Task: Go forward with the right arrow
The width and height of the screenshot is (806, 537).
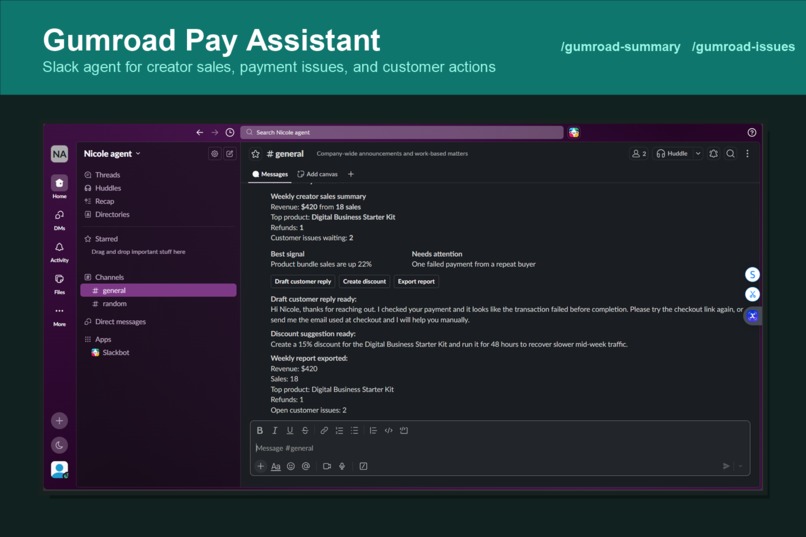Action: pos(215,133)
